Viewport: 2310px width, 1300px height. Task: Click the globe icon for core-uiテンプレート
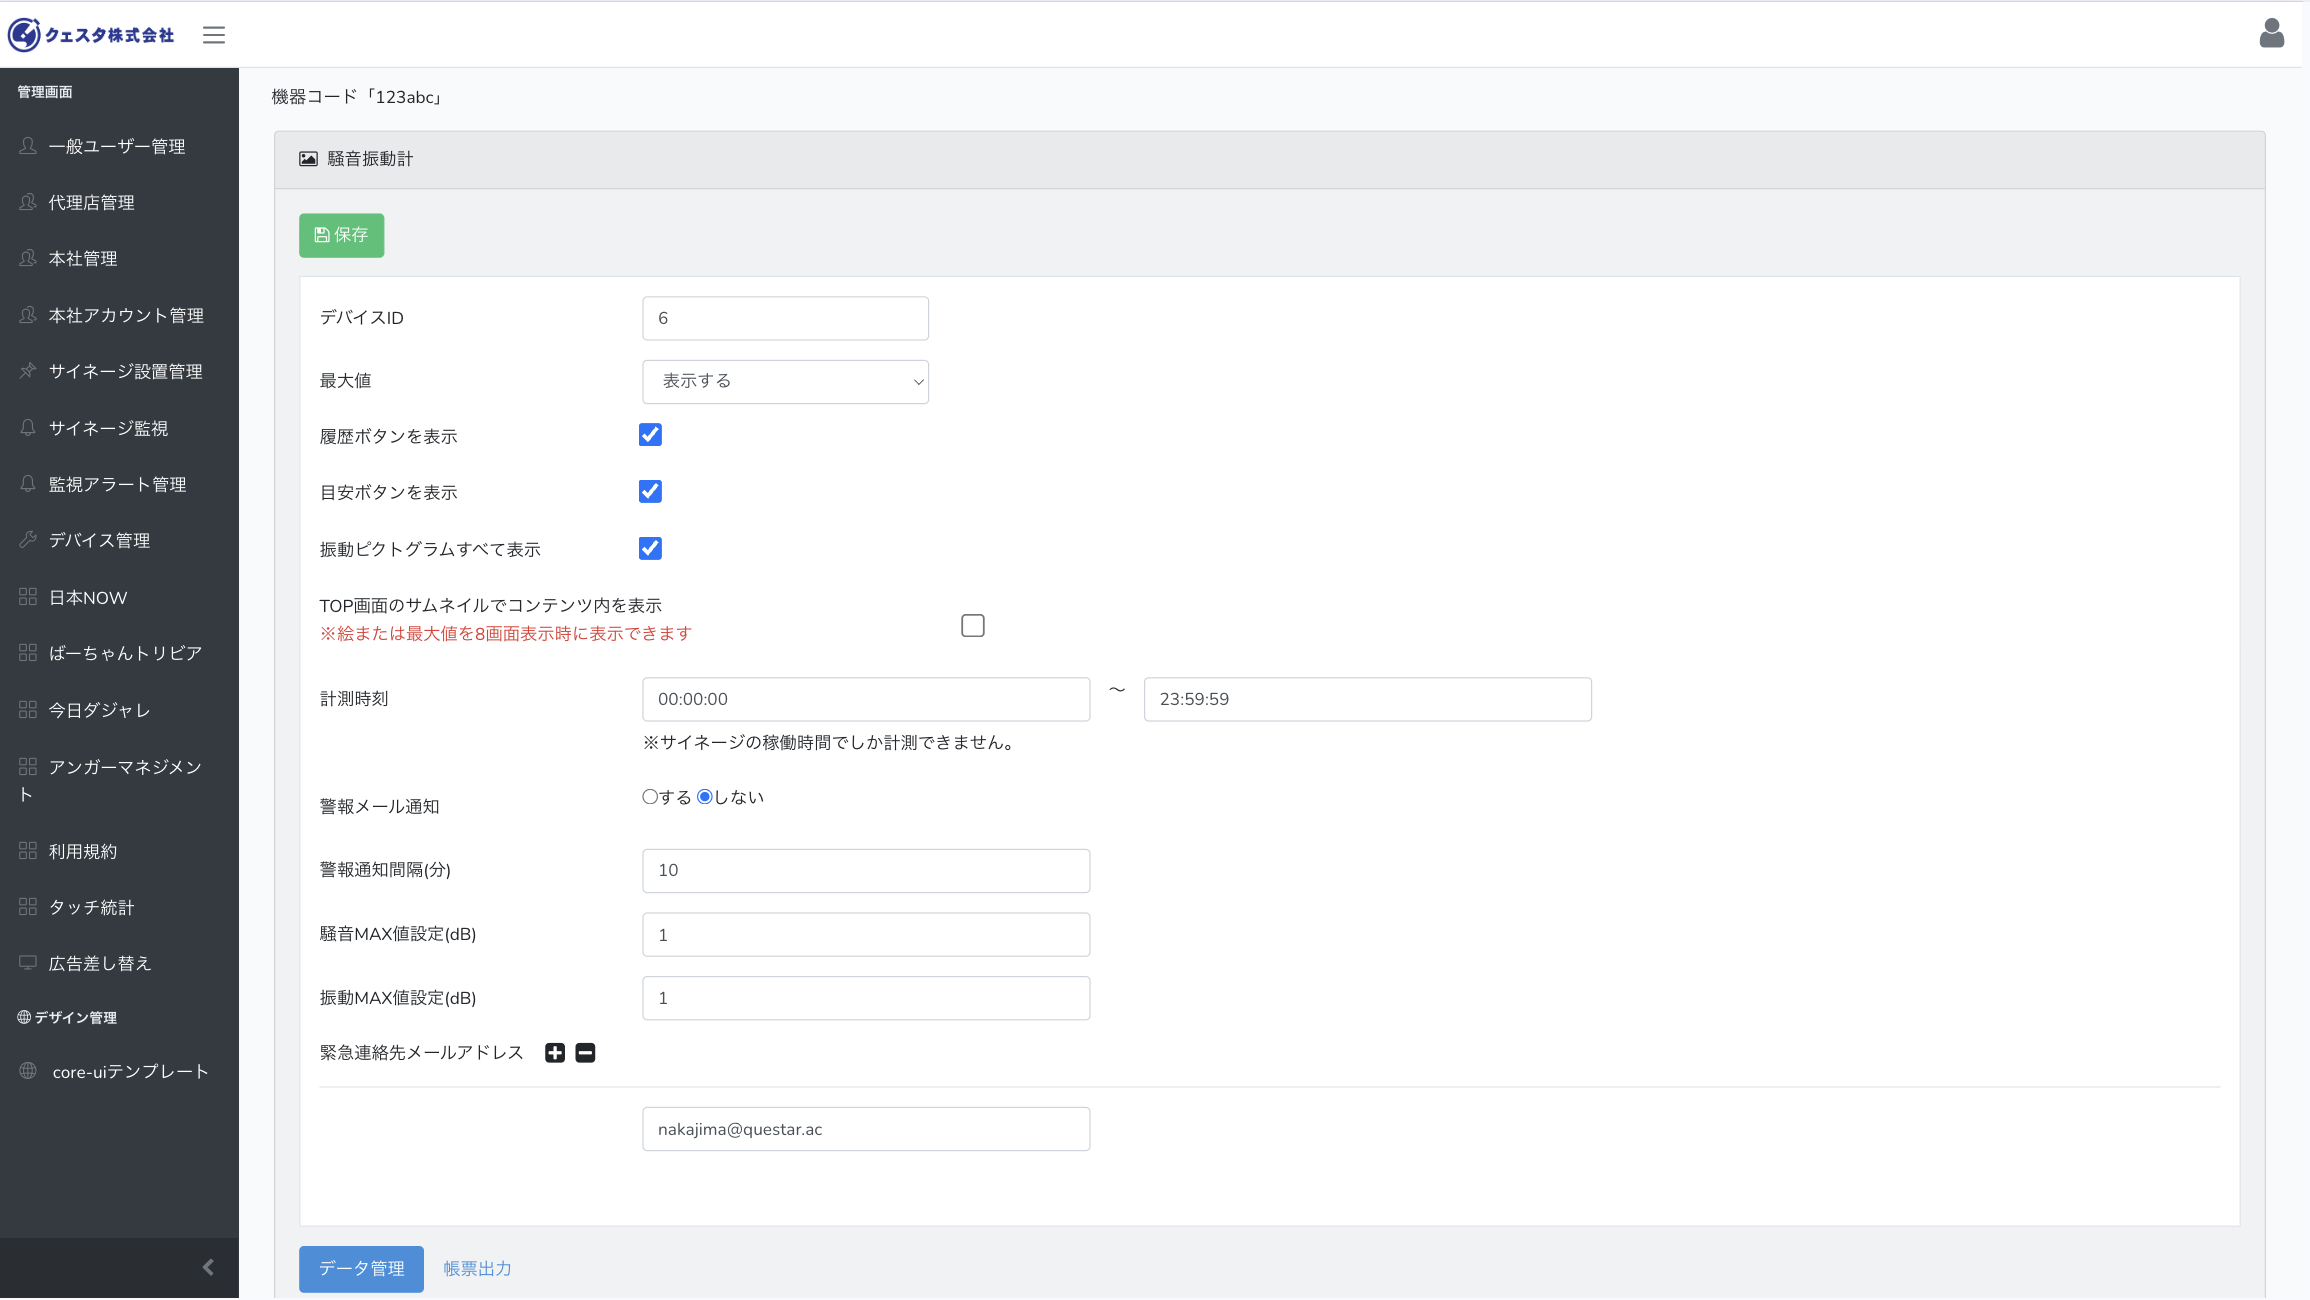click(x=28, y=1071)
